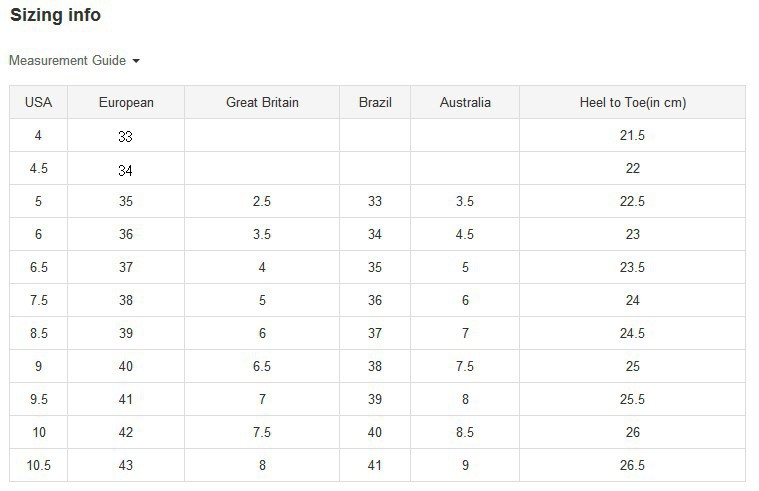The height and width of the screenshot is (491, 759).
Task: Click the Sizing info heading
Action: (x=55, y=16)
